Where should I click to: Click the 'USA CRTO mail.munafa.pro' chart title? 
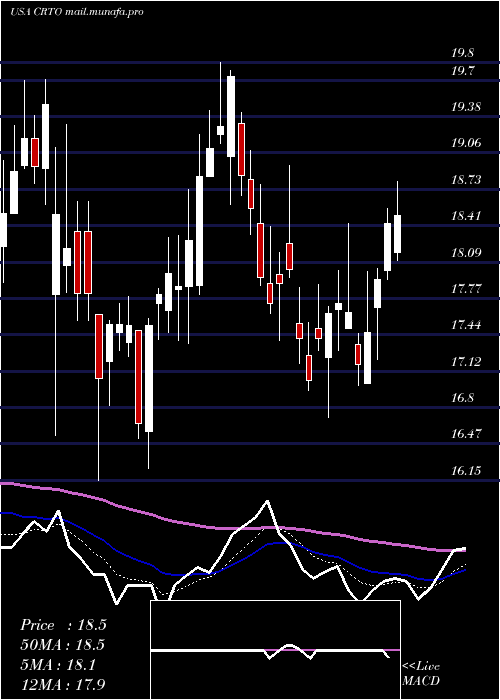pyautogui.click(x=77, y=12)
